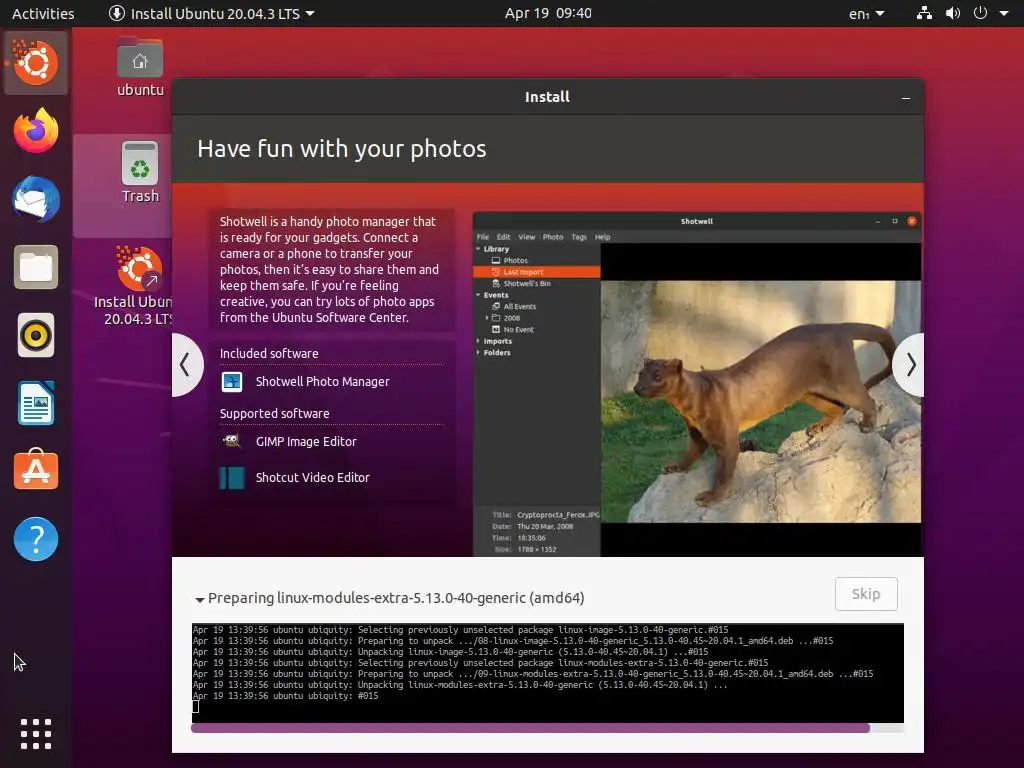The image size is (1024, 768).
Task: Open the volume icon in top bar
Action: (953, 13)
